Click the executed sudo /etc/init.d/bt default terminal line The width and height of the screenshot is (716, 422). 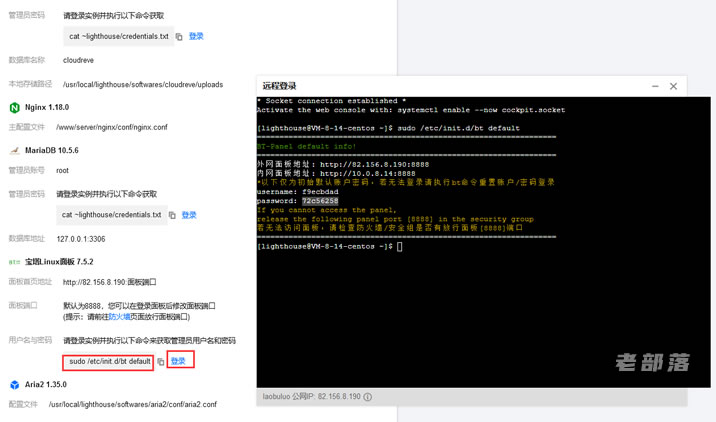pyautogui.click(x=388, y=128)
